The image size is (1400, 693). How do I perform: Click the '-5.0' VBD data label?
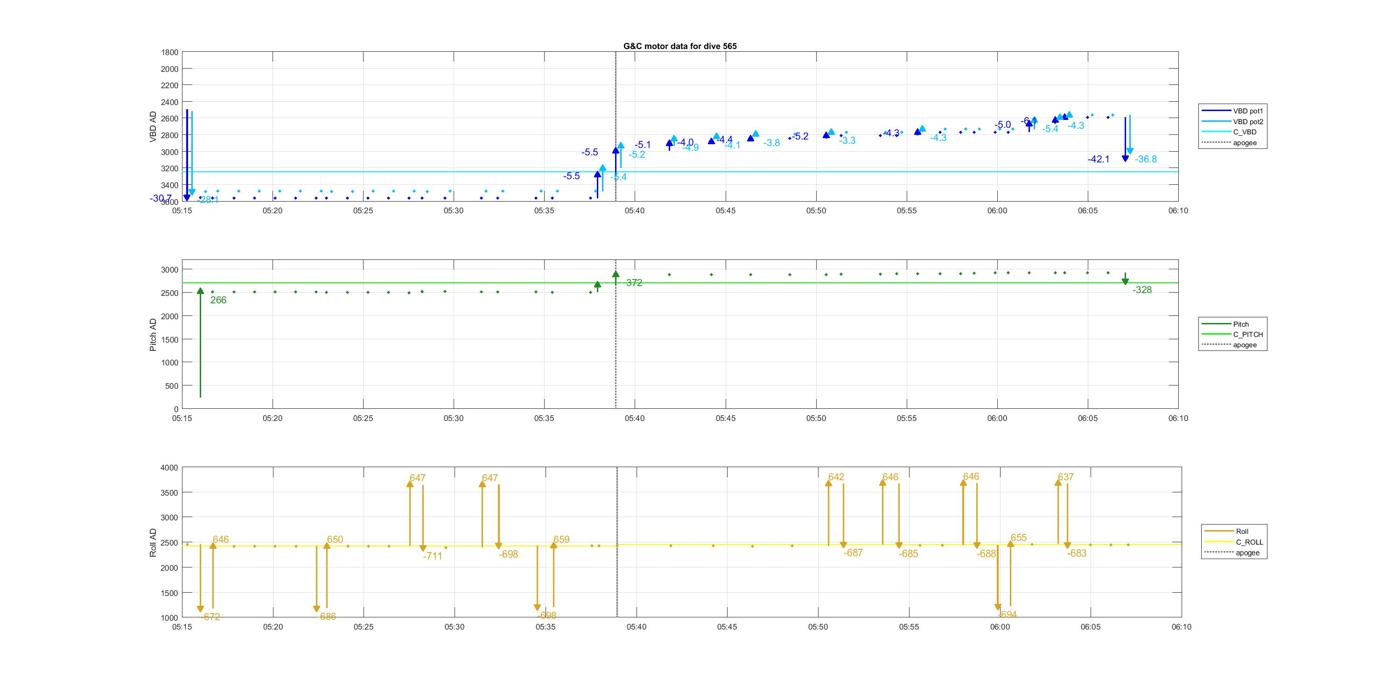pos(1002,125)
